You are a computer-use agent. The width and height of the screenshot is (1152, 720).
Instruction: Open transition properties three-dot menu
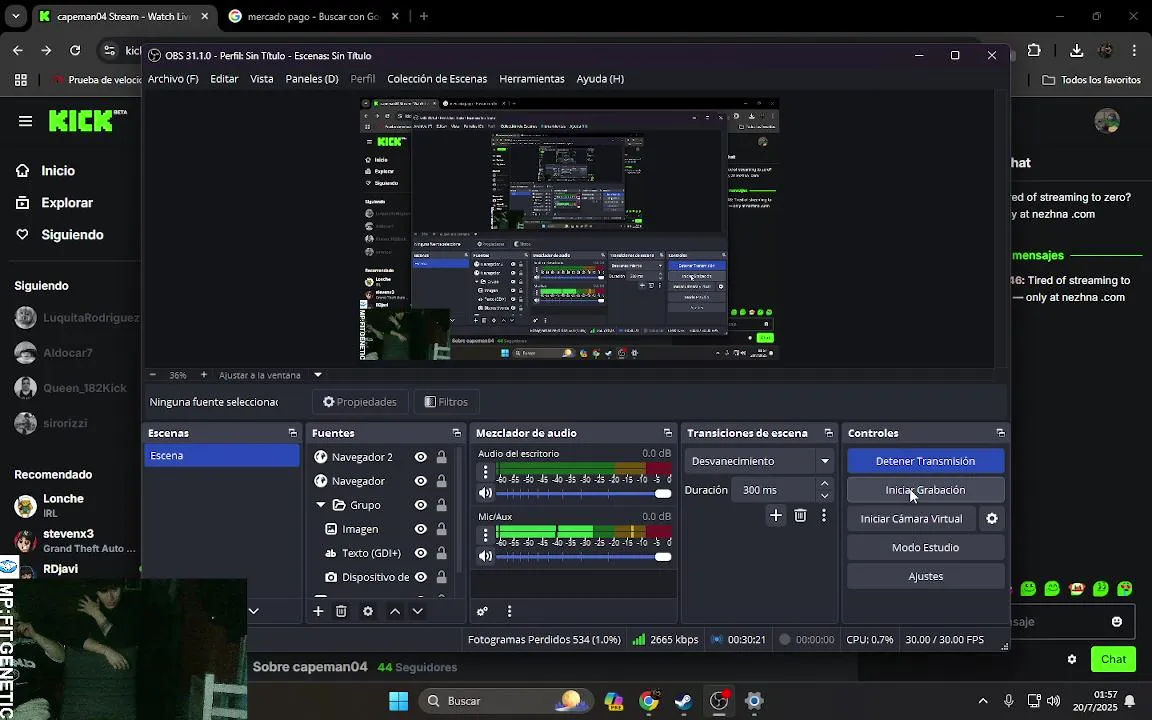pos(824,516)
